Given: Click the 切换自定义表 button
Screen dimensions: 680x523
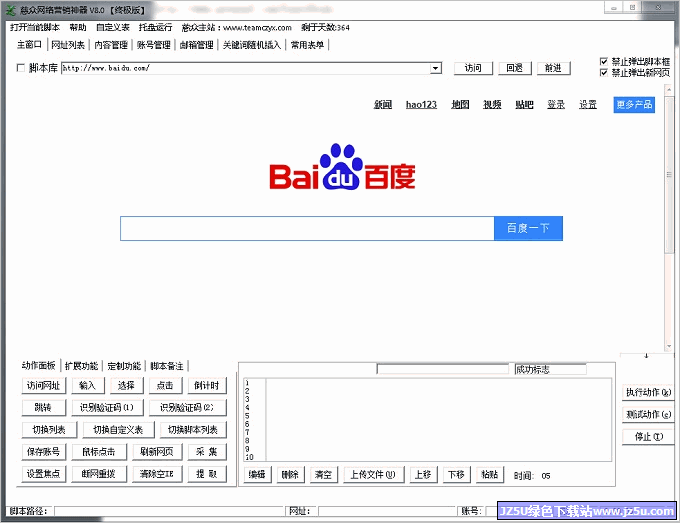Looking at the screenshot, I should tap(118, 430).
